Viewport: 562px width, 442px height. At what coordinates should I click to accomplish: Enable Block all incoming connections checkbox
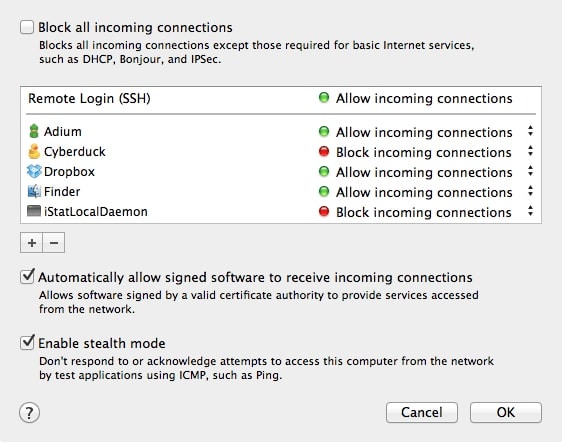pos(27,27)
